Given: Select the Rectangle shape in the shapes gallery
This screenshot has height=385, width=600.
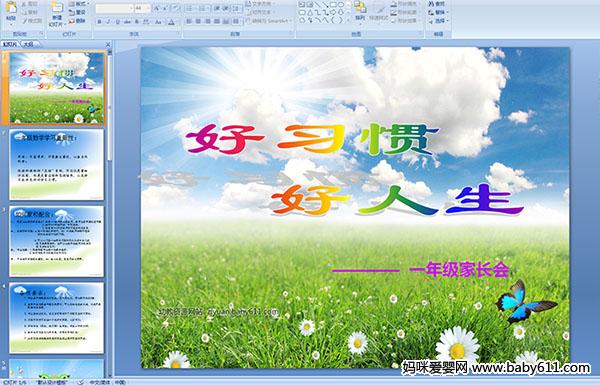Looking at the screenshot, I should 333,4.
